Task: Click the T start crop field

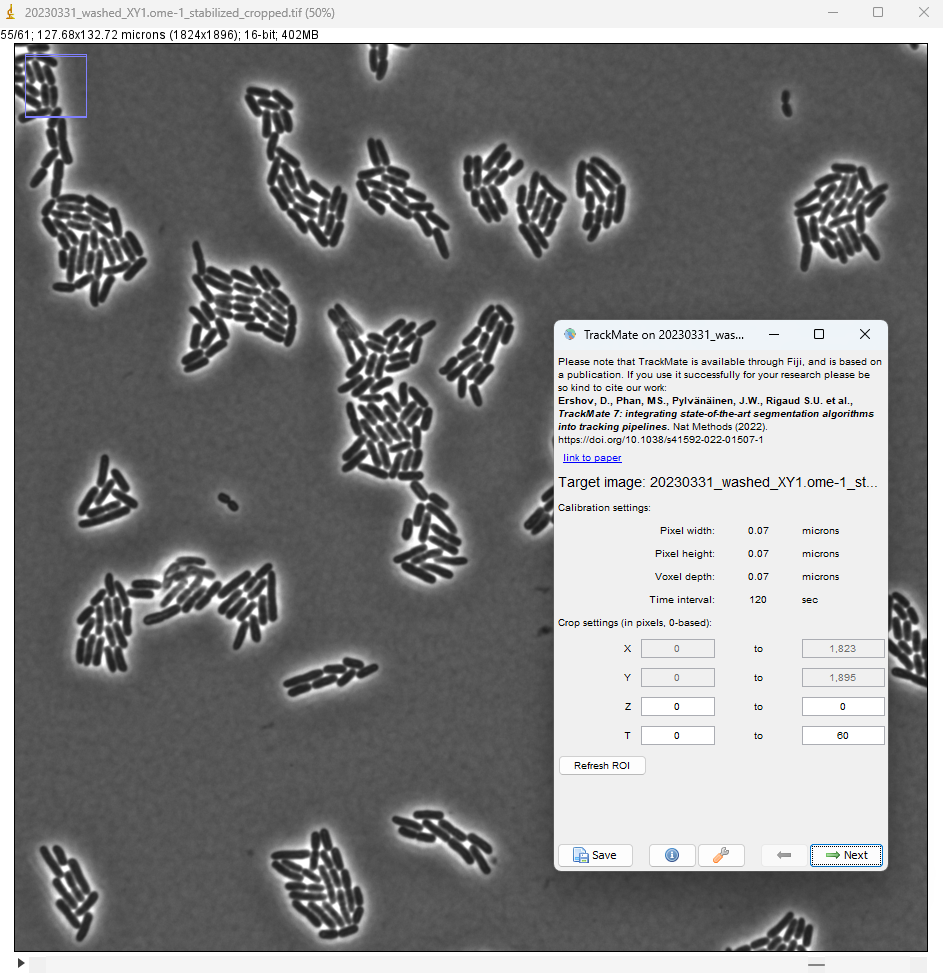Action: [x=677, y=735]
